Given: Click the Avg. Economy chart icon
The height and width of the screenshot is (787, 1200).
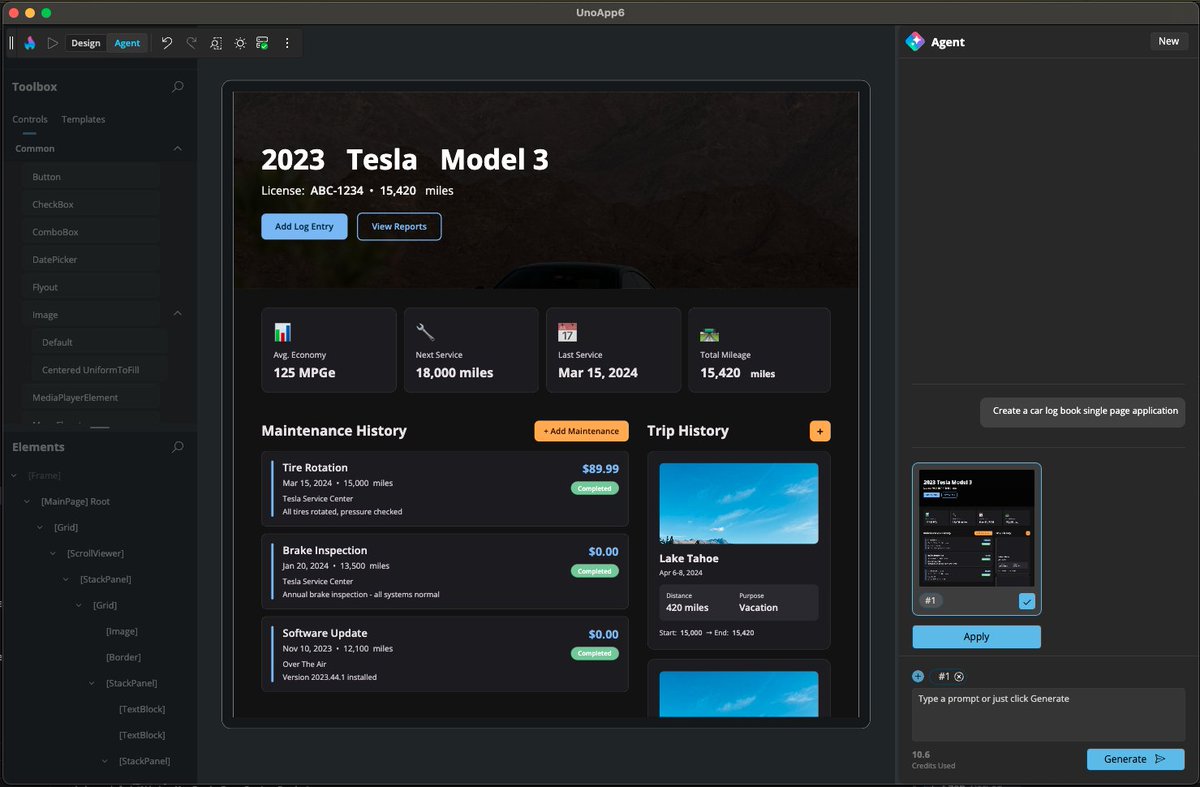Looking at the screenshot, I should [x=282, y=332].
